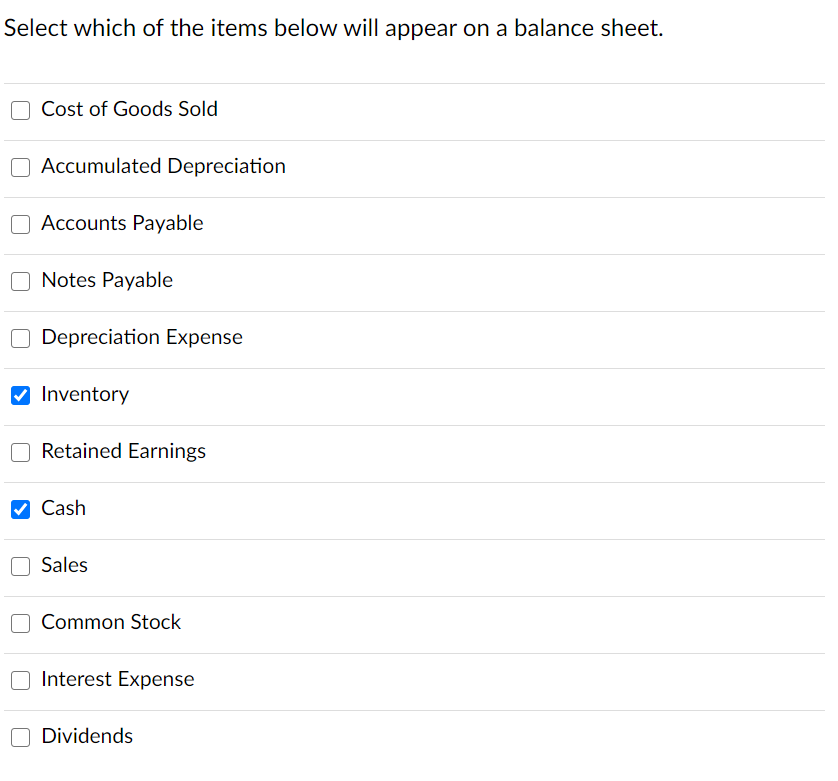Enable the Common Stock checkbox
The image size is (838, 781).
(20, 623)
